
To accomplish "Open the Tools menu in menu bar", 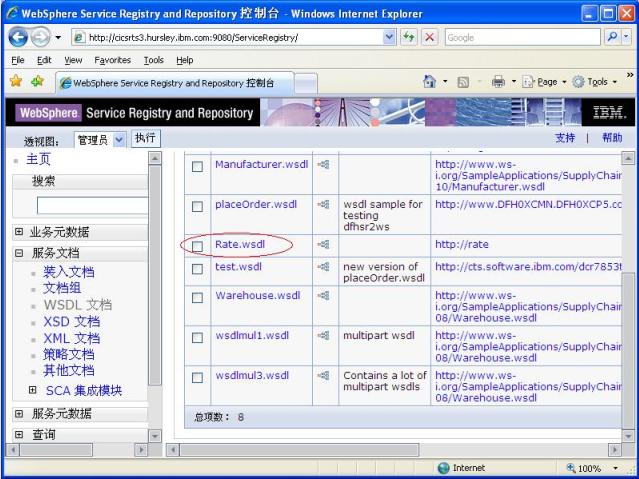I will pyautogui.click(x=154, y=60).
